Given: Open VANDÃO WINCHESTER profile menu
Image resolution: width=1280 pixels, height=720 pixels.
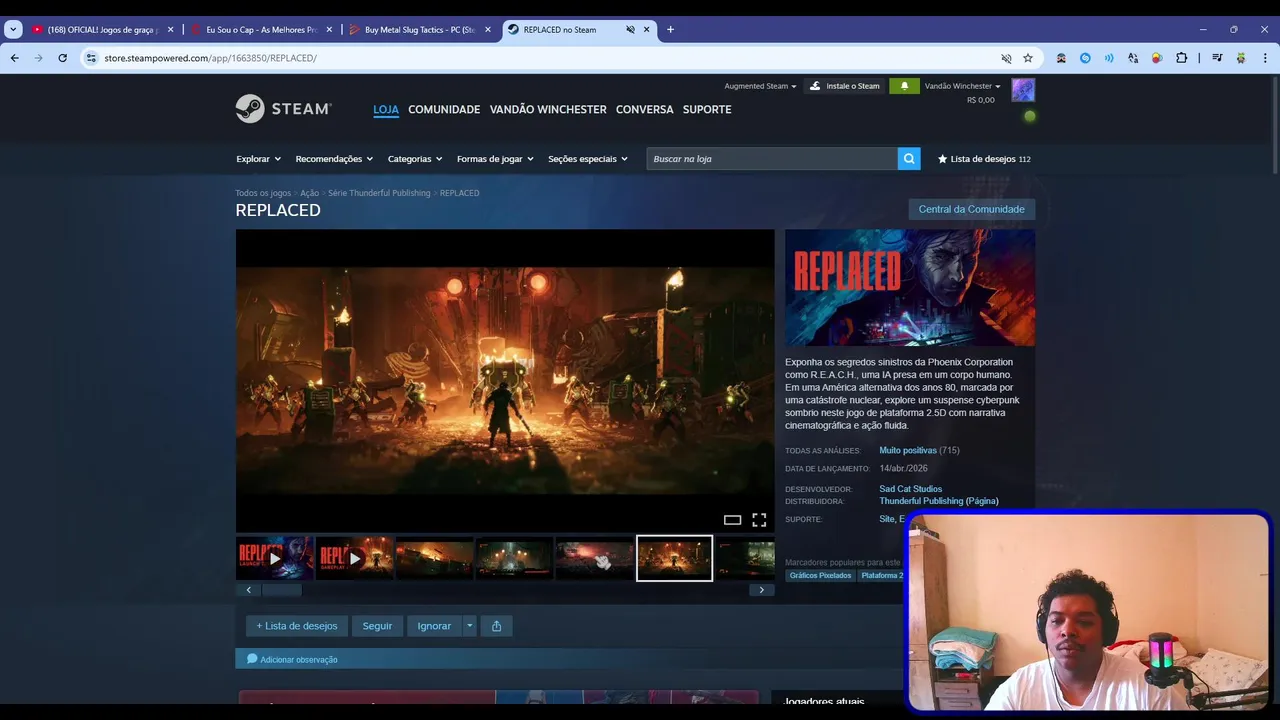Looking at the screenshot, I should click(x=548, y=109).
